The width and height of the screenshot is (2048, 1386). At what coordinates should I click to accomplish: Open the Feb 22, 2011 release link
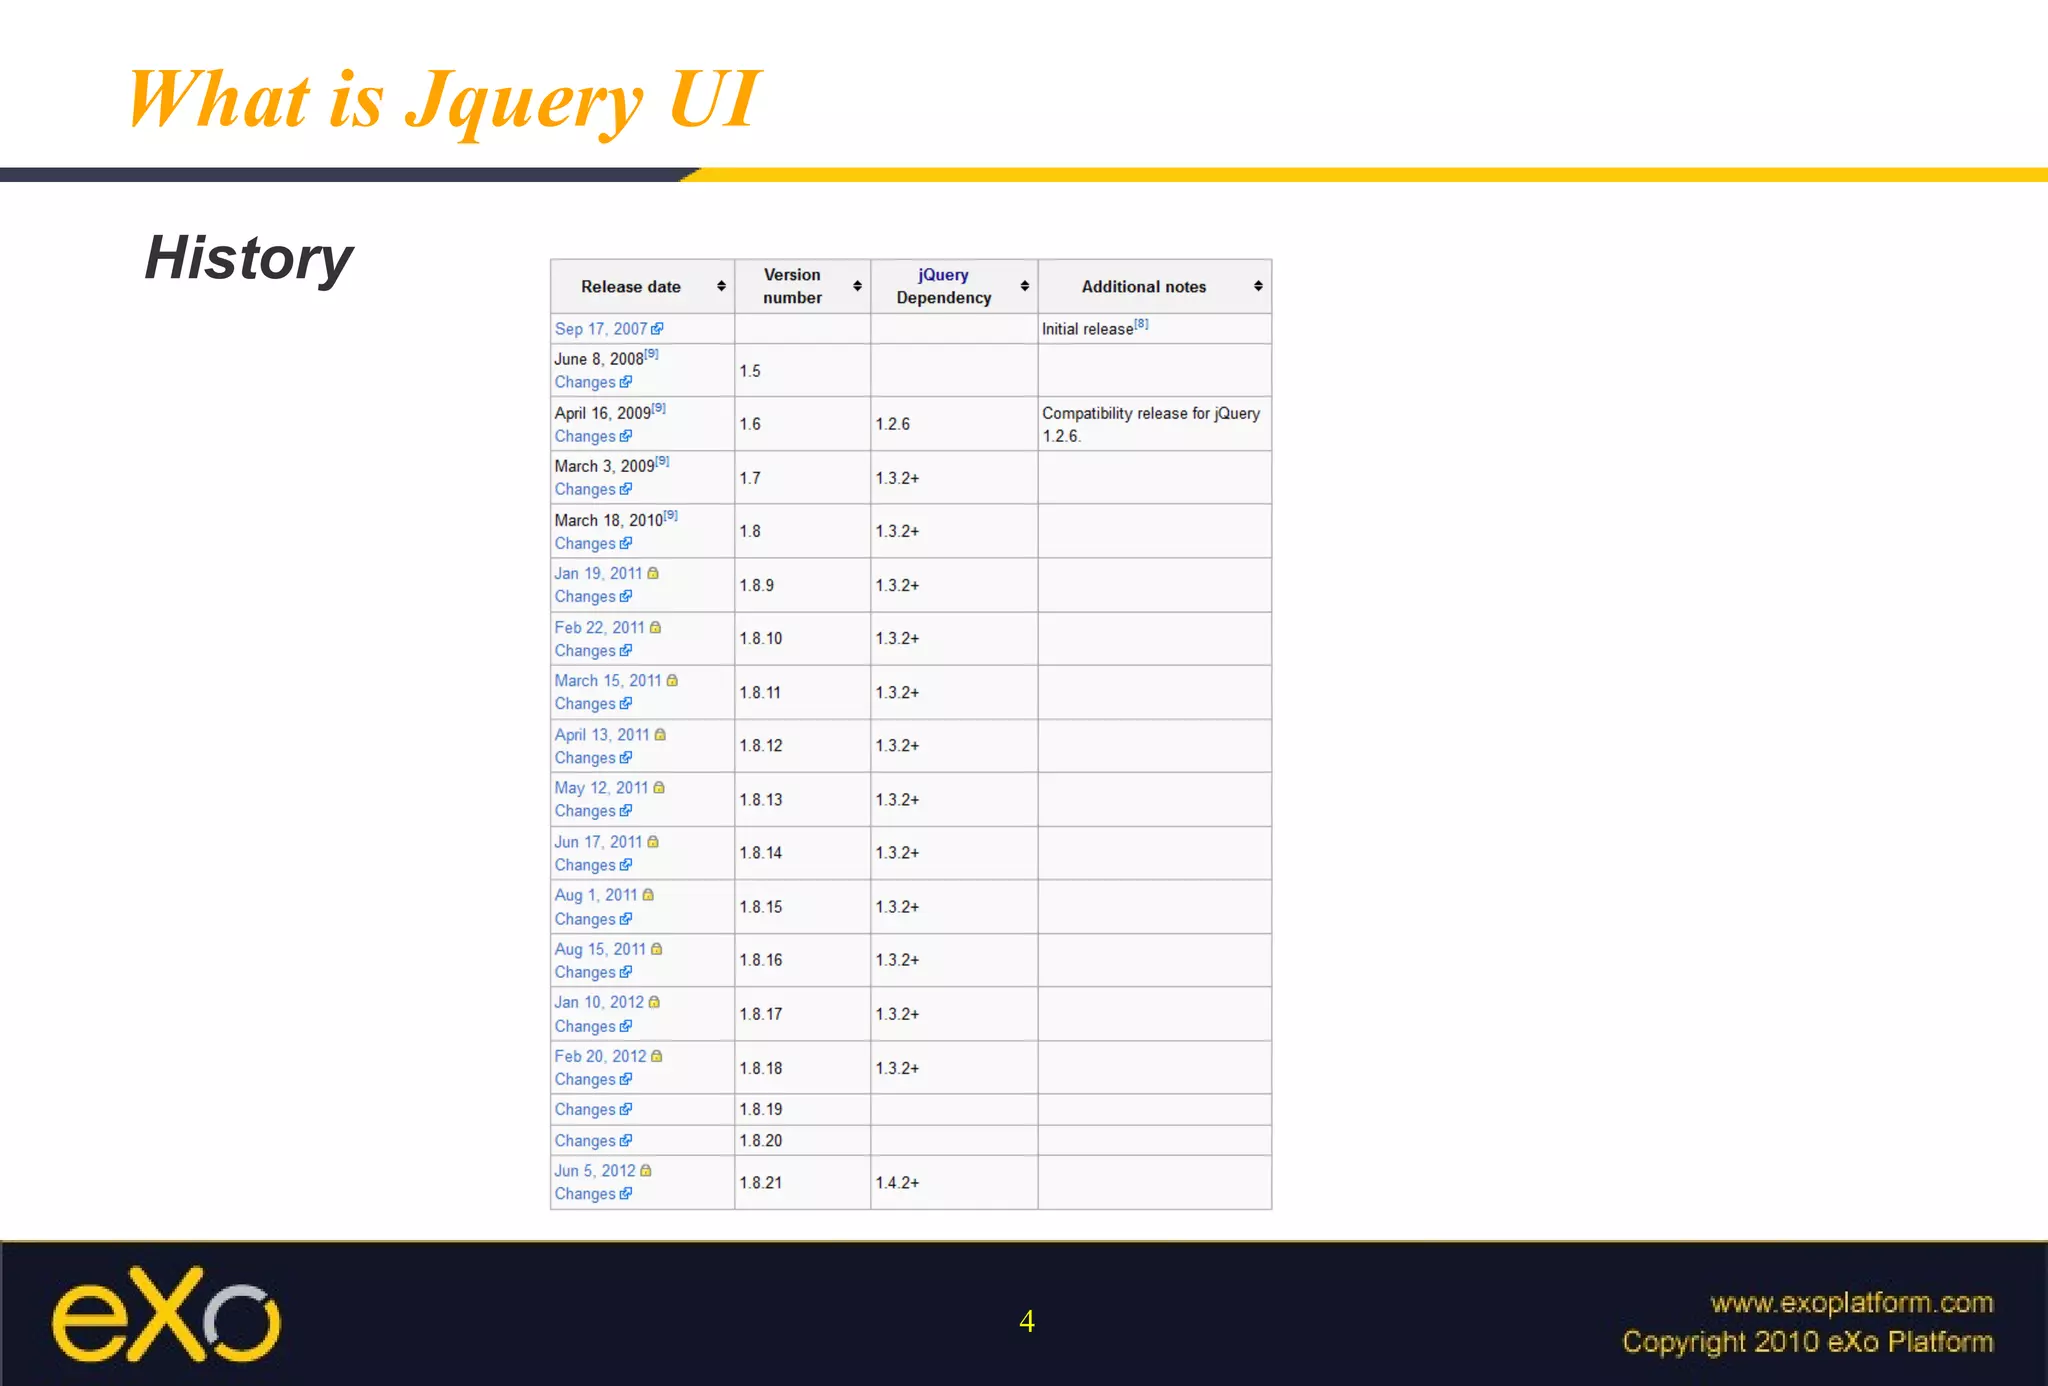[599, 627]
